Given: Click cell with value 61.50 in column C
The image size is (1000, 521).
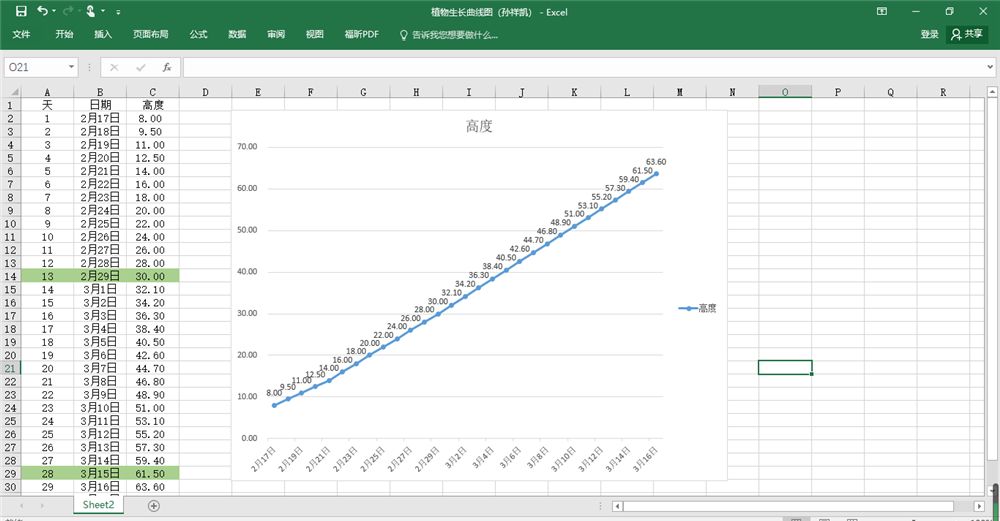Looking at the screenshot, I should coord(152,474).
